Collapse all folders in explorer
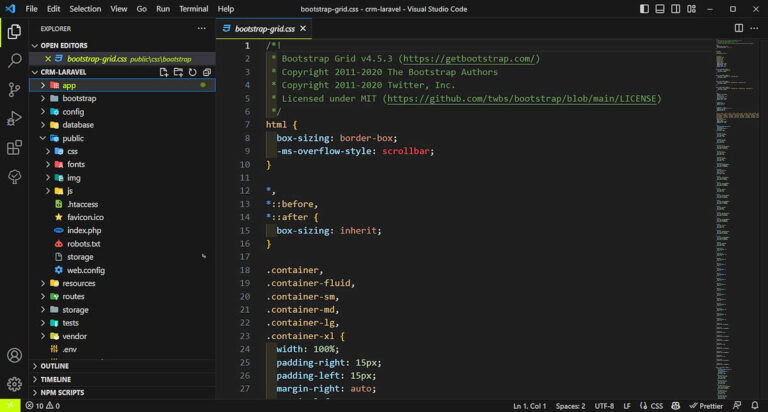The image size is (768, 412). (206, 72)
